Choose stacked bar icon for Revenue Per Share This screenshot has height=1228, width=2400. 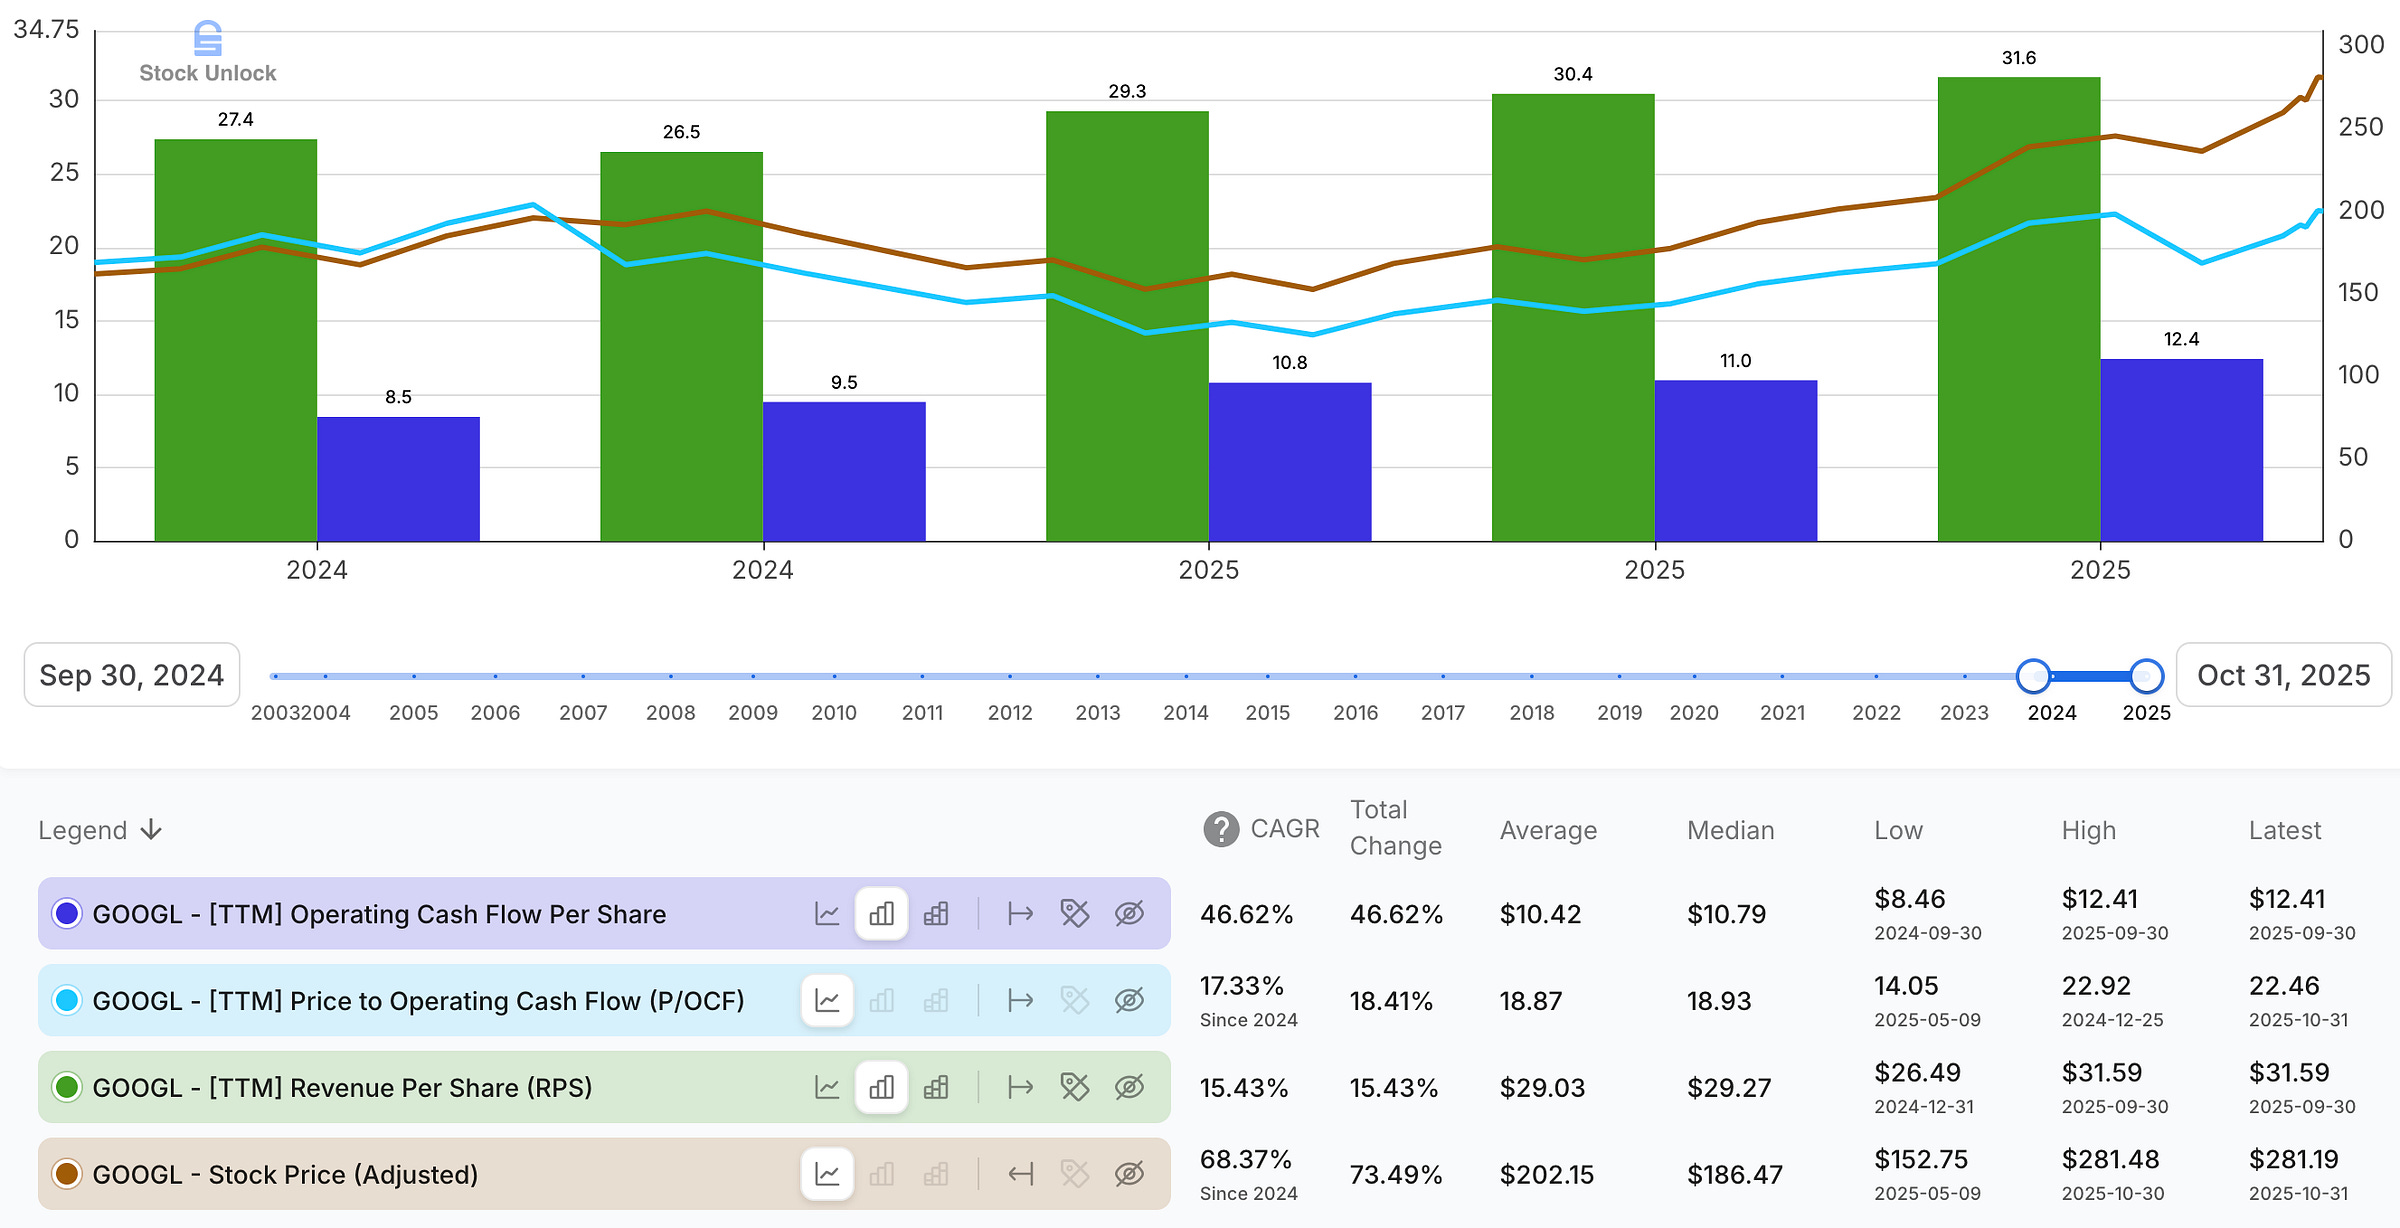coord(936,1087)
